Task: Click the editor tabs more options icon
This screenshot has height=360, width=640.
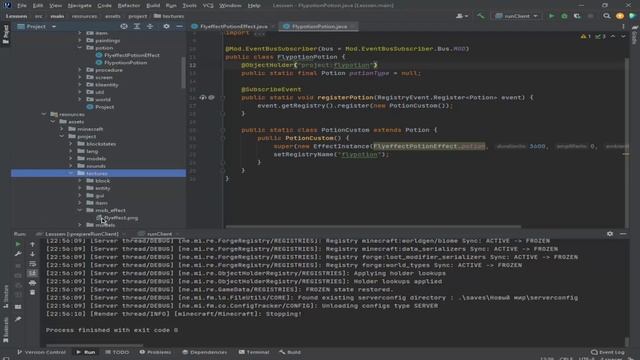Action: tap(623, 27)
